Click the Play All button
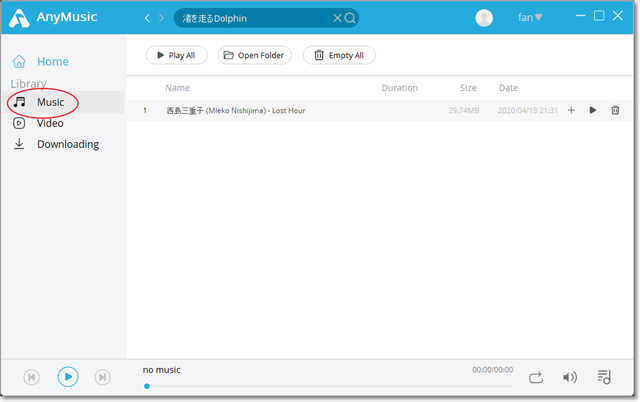The height and width of the screenshot is (402, 640). coord(177,55)
